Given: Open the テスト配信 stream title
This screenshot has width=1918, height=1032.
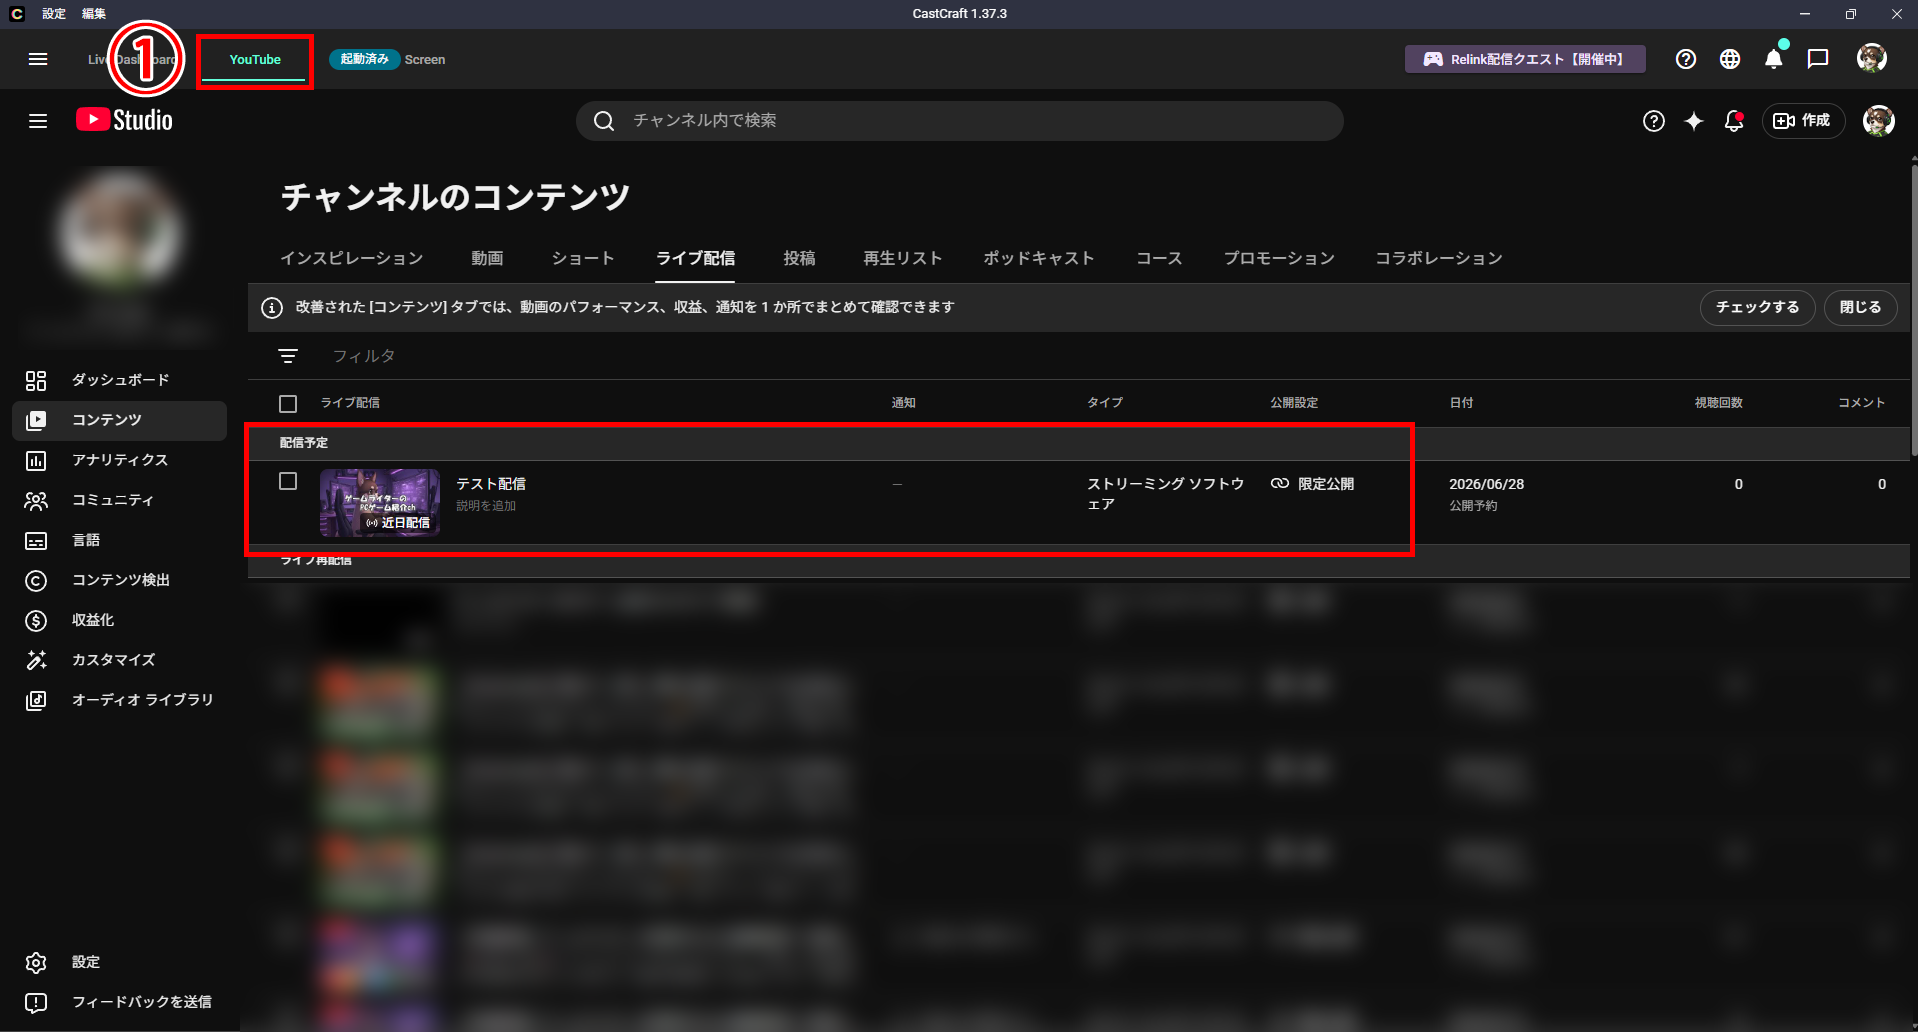Looking at the screenshot, I should point(491,484).
